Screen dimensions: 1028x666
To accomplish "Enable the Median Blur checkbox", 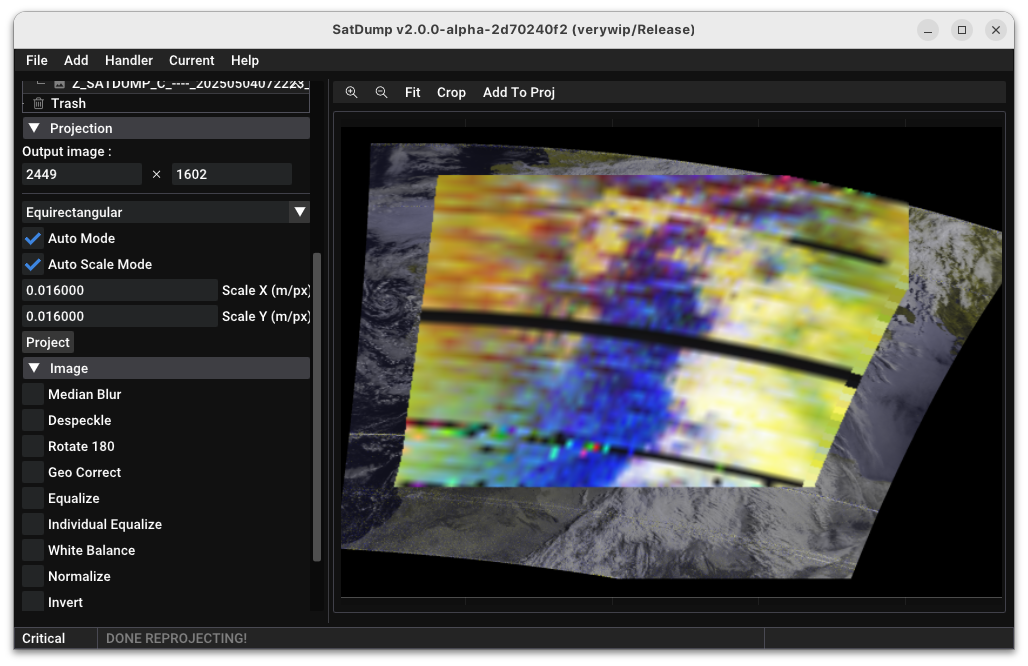I will click(33, 394).
